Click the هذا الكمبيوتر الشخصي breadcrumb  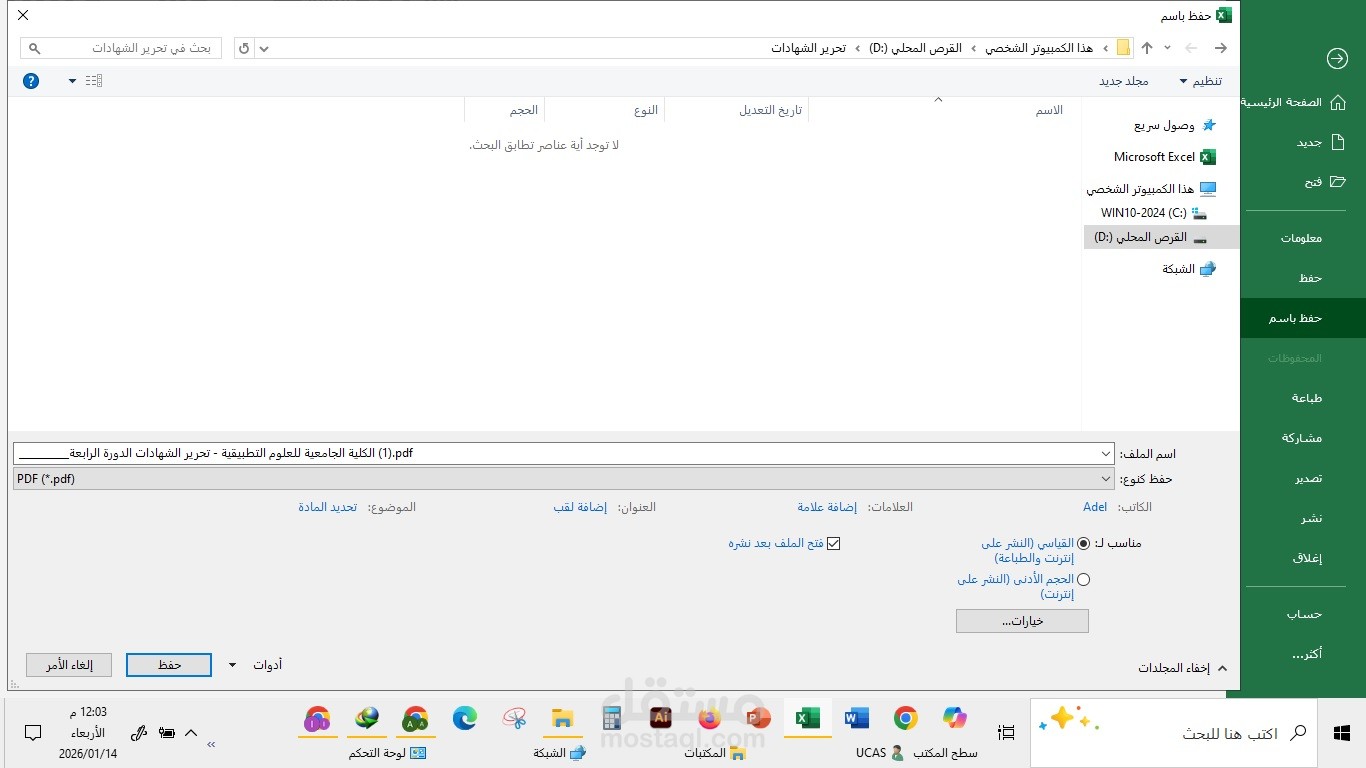coord(1039,48)
